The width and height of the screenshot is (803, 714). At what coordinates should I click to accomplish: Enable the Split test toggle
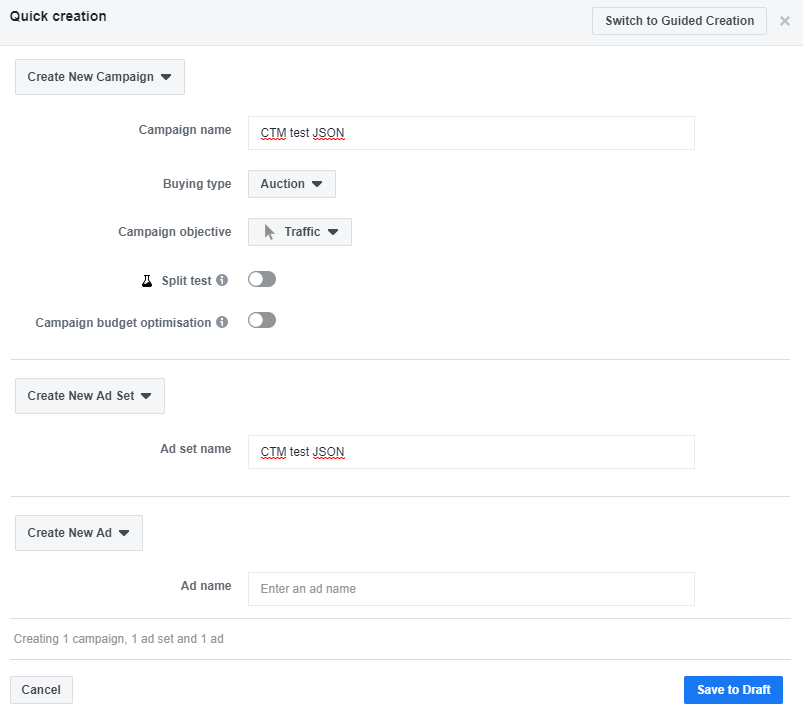[x=262, y=279]
